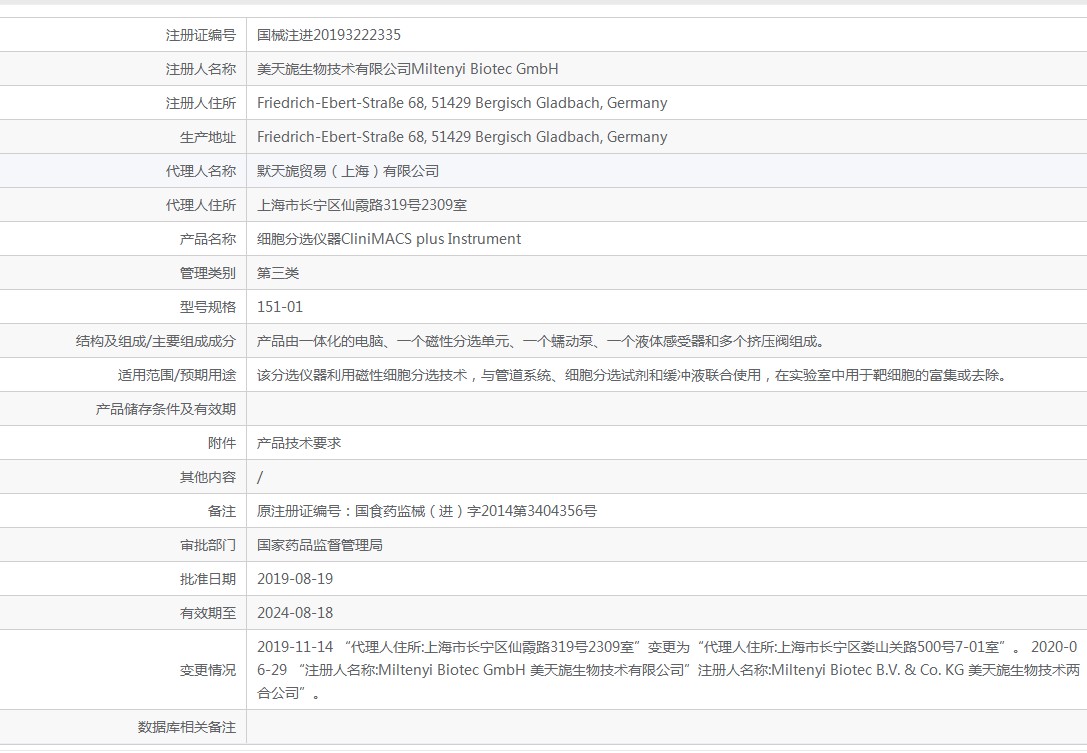Select the 注册人名称 label cell

pos(123,69)
